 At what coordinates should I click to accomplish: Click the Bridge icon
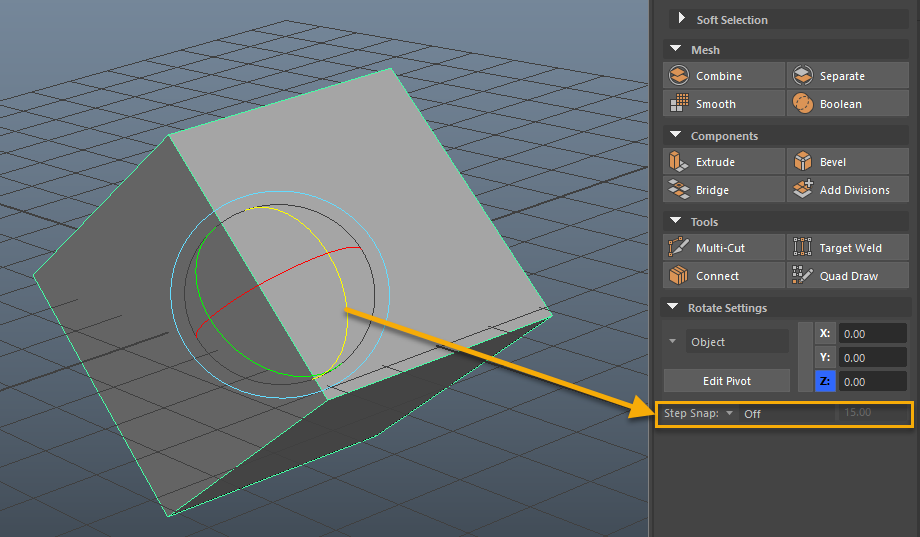(679, 190)
